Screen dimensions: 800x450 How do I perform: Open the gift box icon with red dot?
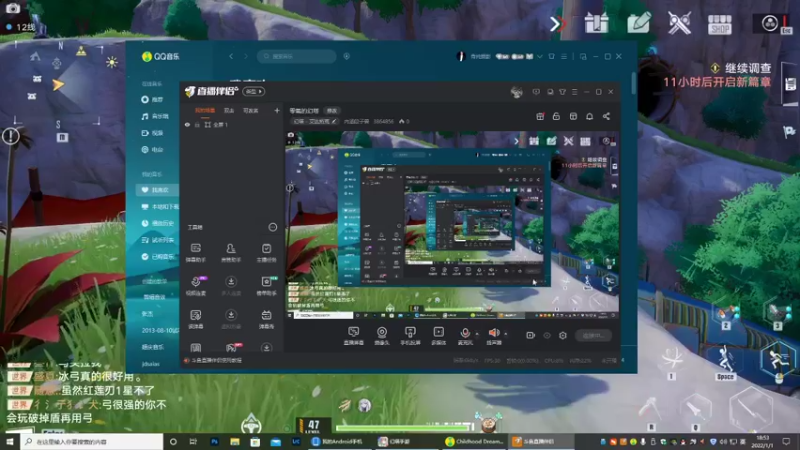pyautogui.click(x=540, y=116)
